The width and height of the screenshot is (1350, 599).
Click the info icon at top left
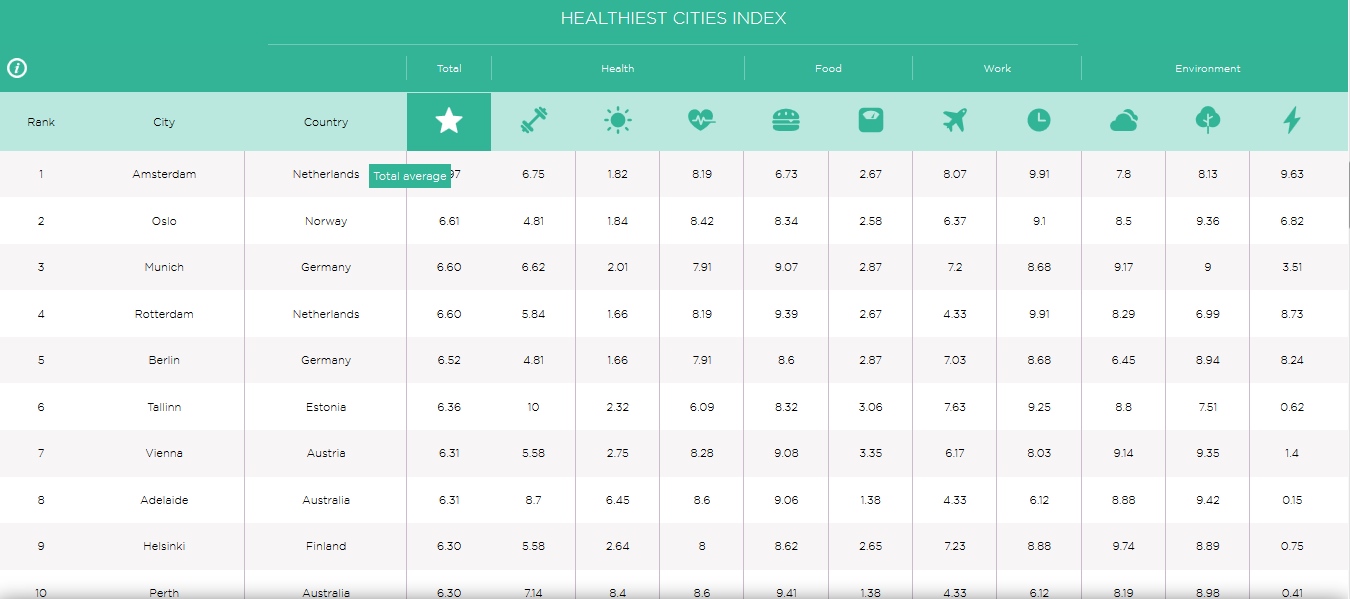click(x=17, y=68)
